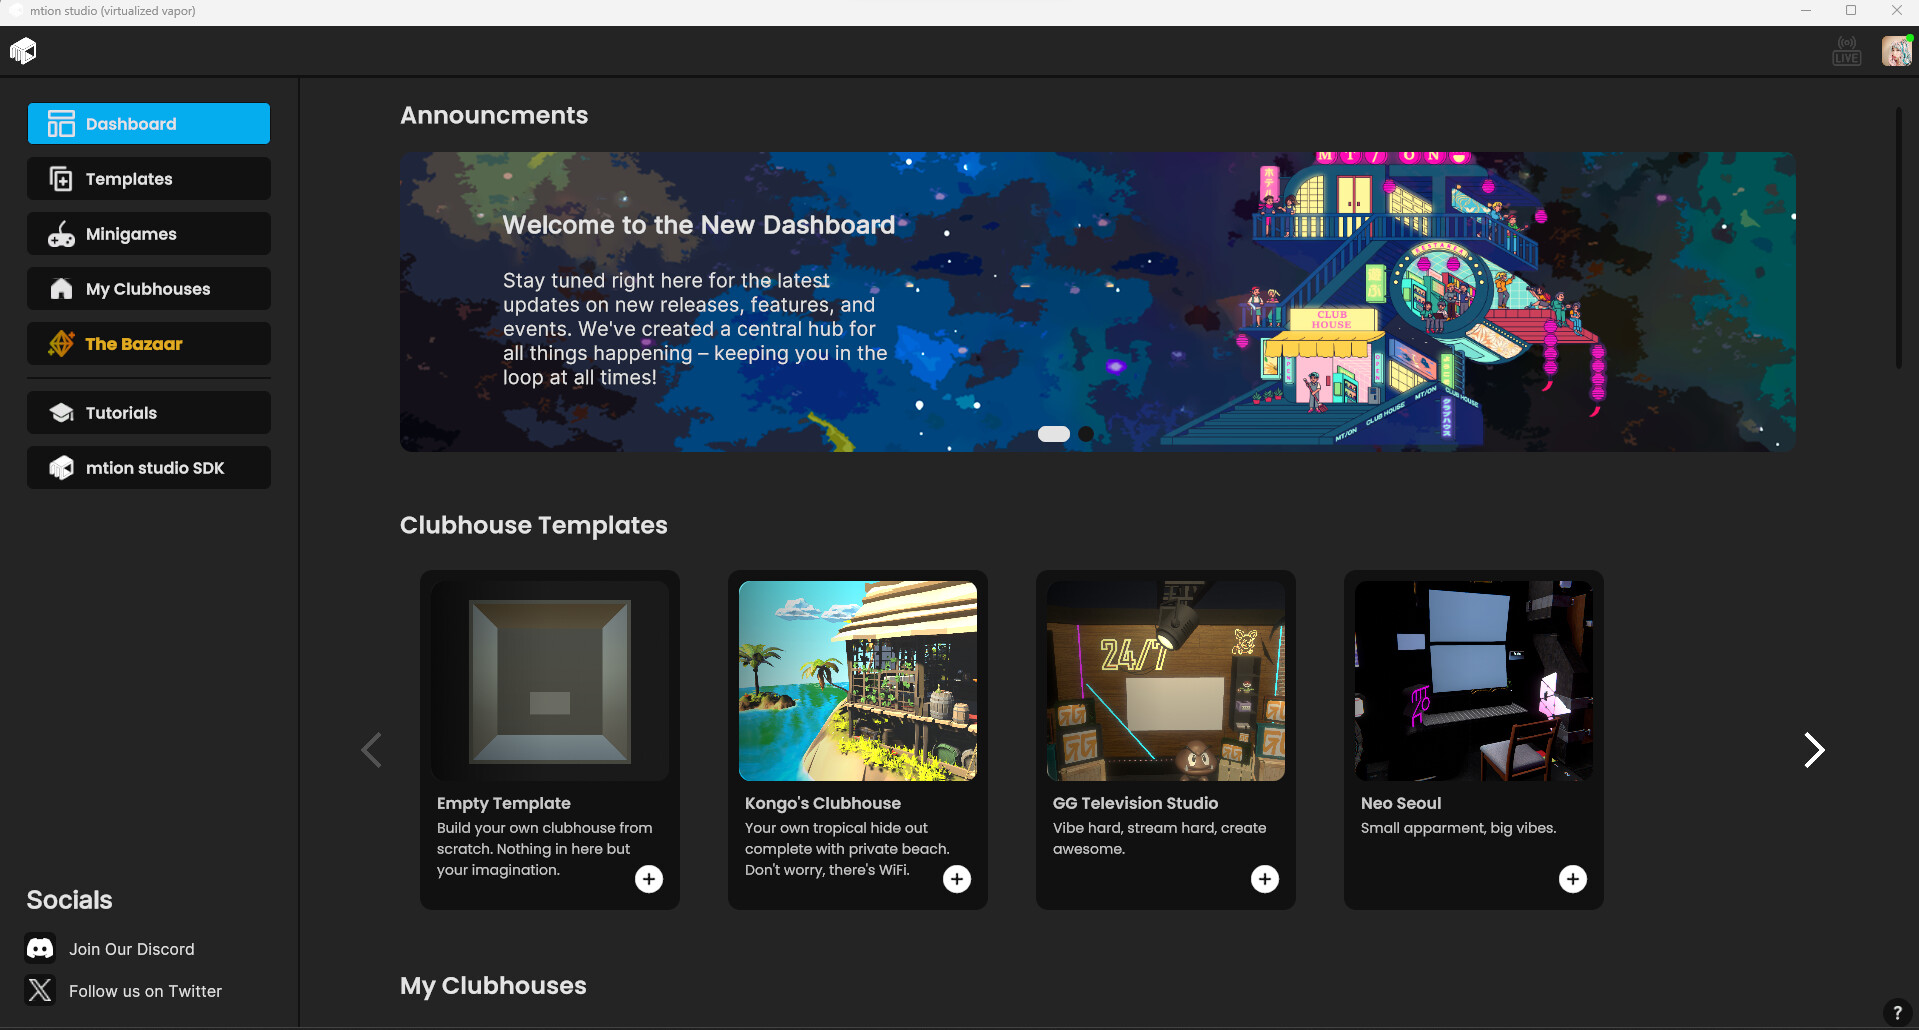The image size is (1919, 1030).
Task: Add Neo Seoul template with plus icon
Action: [x=1573, y=878]
